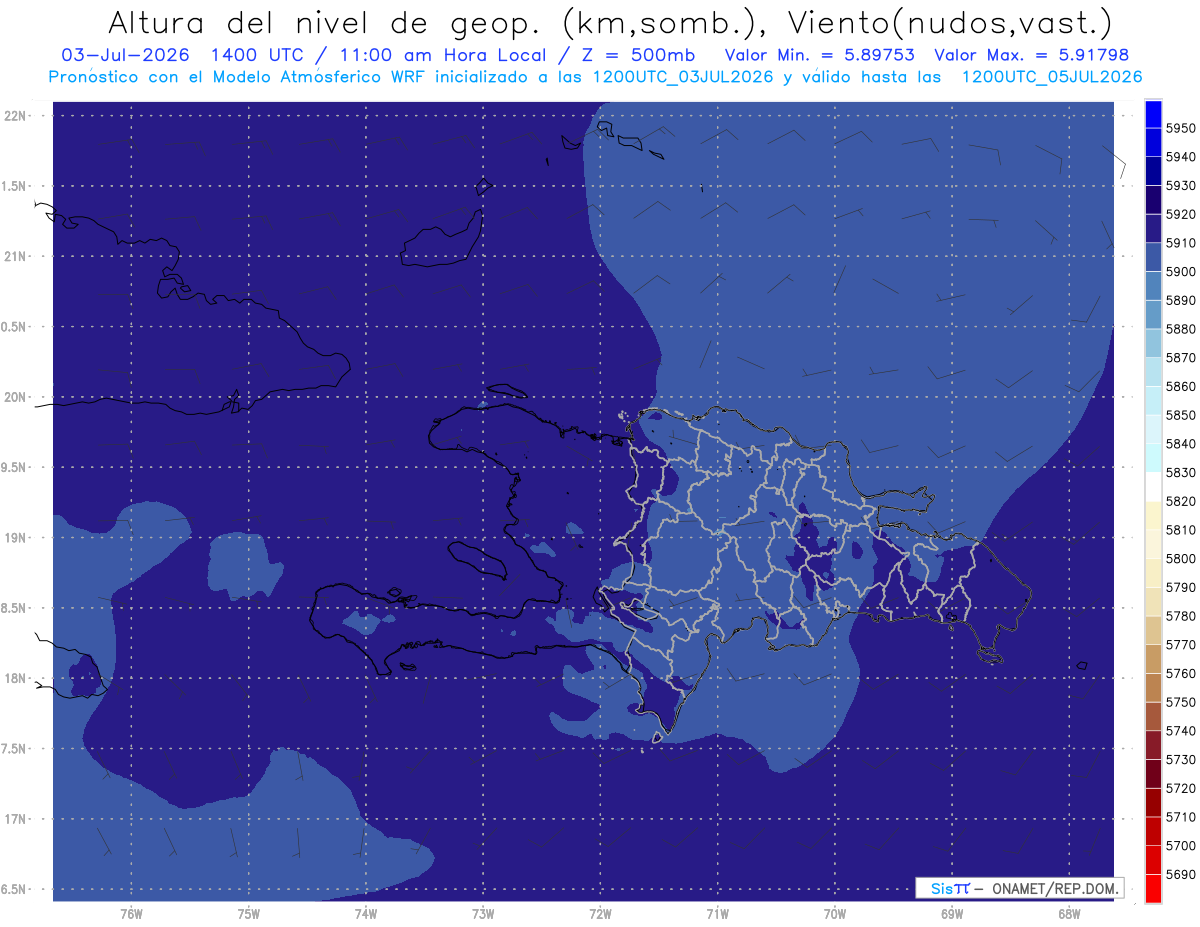
Task: Click the '69W' longitude label
Action: pyautogui.click(x=952, y=913)
